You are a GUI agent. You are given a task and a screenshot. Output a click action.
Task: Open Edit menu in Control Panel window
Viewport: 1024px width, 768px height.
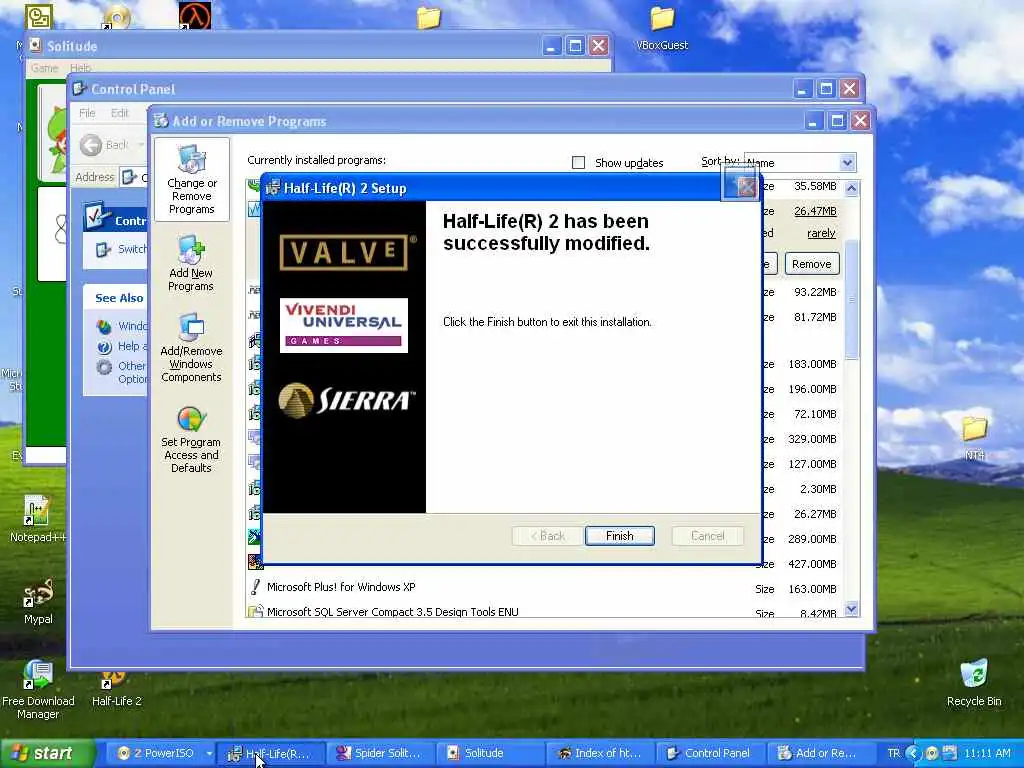pos(120,113)
